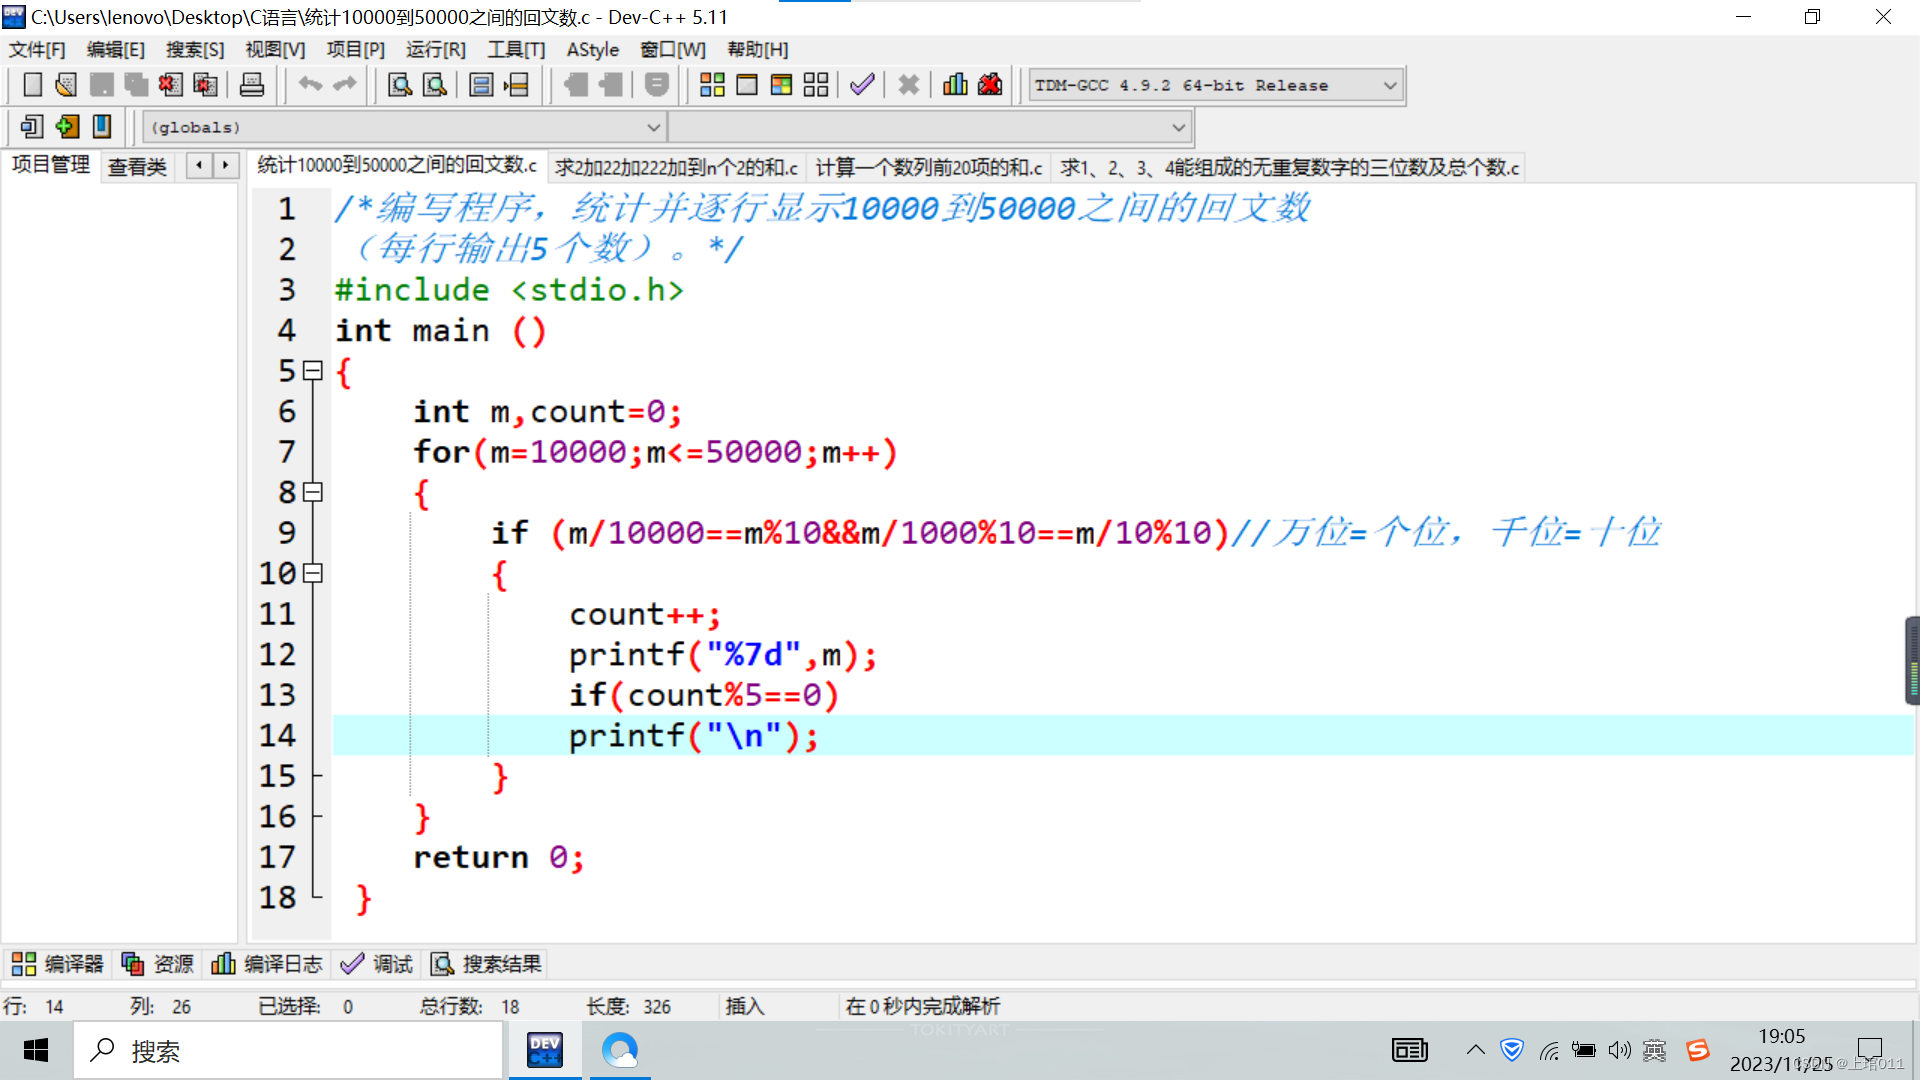Click the Insert green plus icon
1920x1080 pixels.
(x=67, y=127)
